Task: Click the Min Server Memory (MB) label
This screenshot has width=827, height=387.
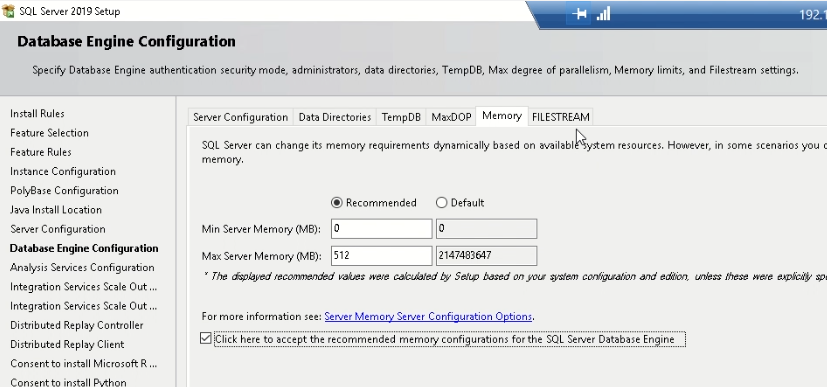Action: [261, 229]
